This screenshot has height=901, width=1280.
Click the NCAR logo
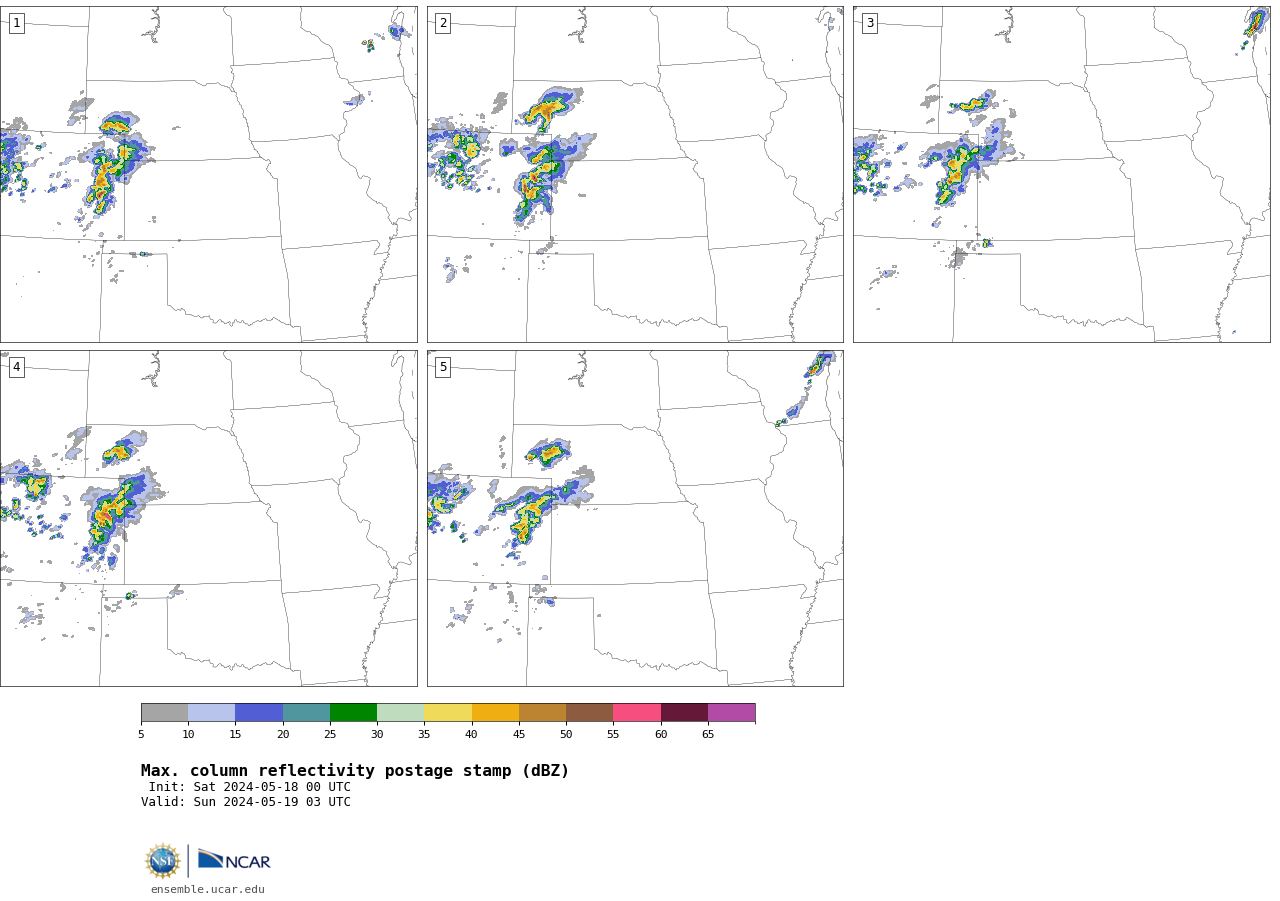click(234, 860)
